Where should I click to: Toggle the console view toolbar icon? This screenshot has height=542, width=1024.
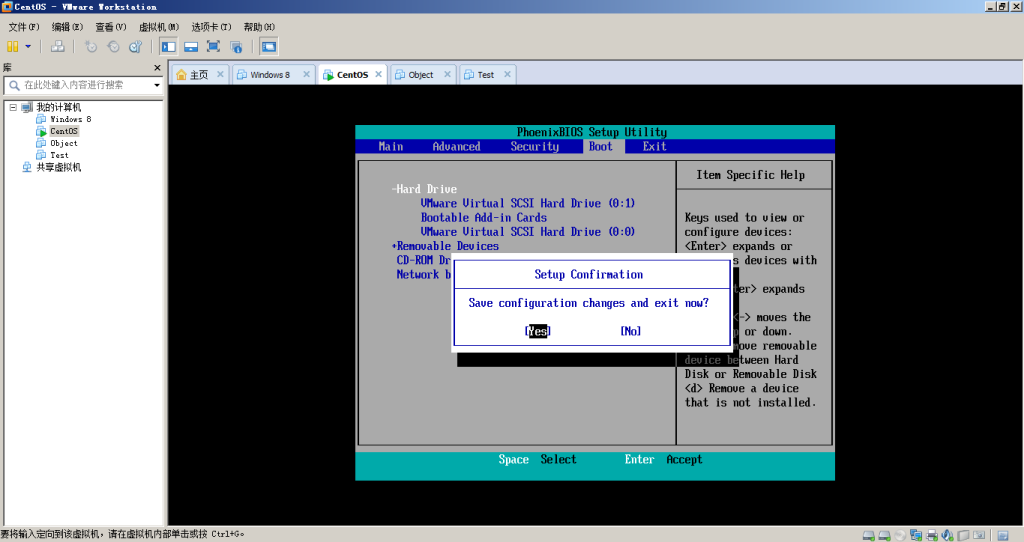(268, 46)
